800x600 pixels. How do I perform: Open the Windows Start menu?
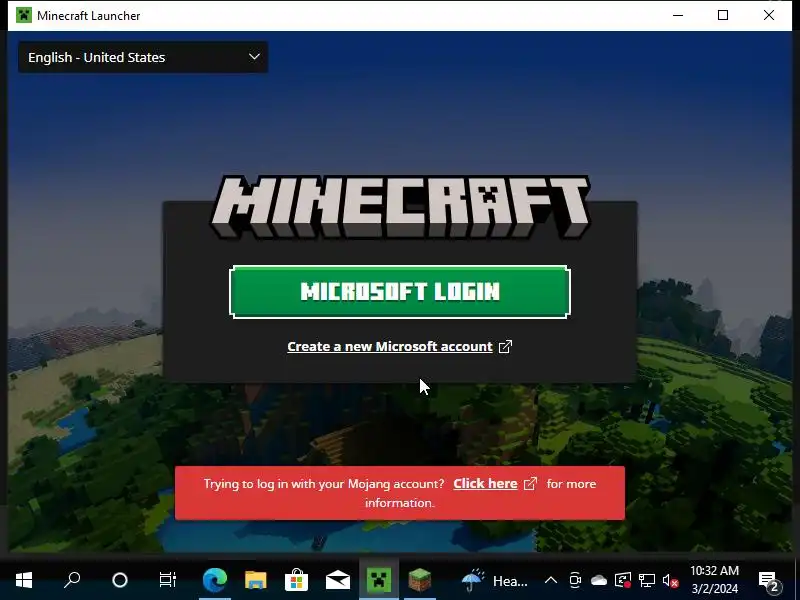24,580
